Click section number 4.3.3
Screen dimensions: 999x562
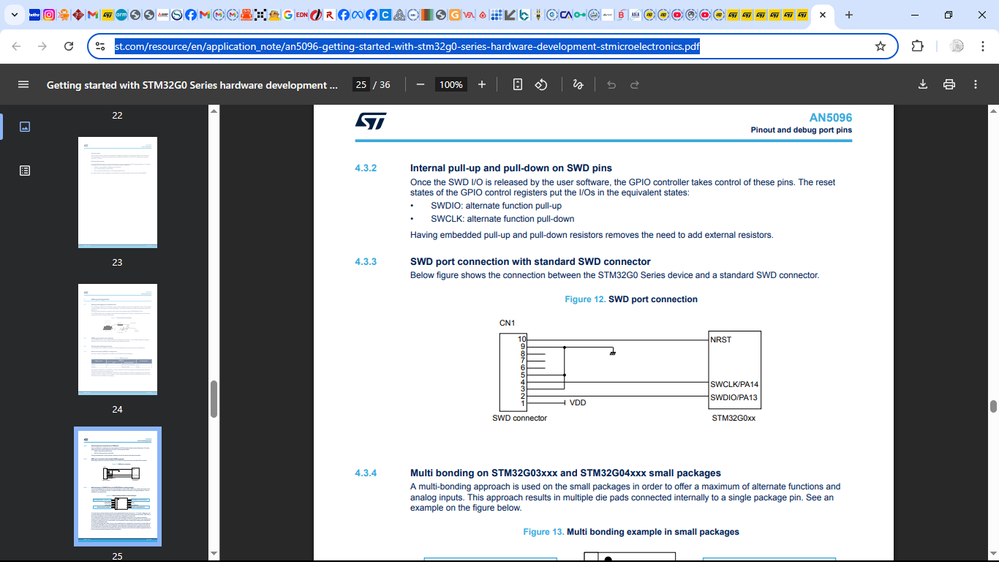tap(366, 261)
